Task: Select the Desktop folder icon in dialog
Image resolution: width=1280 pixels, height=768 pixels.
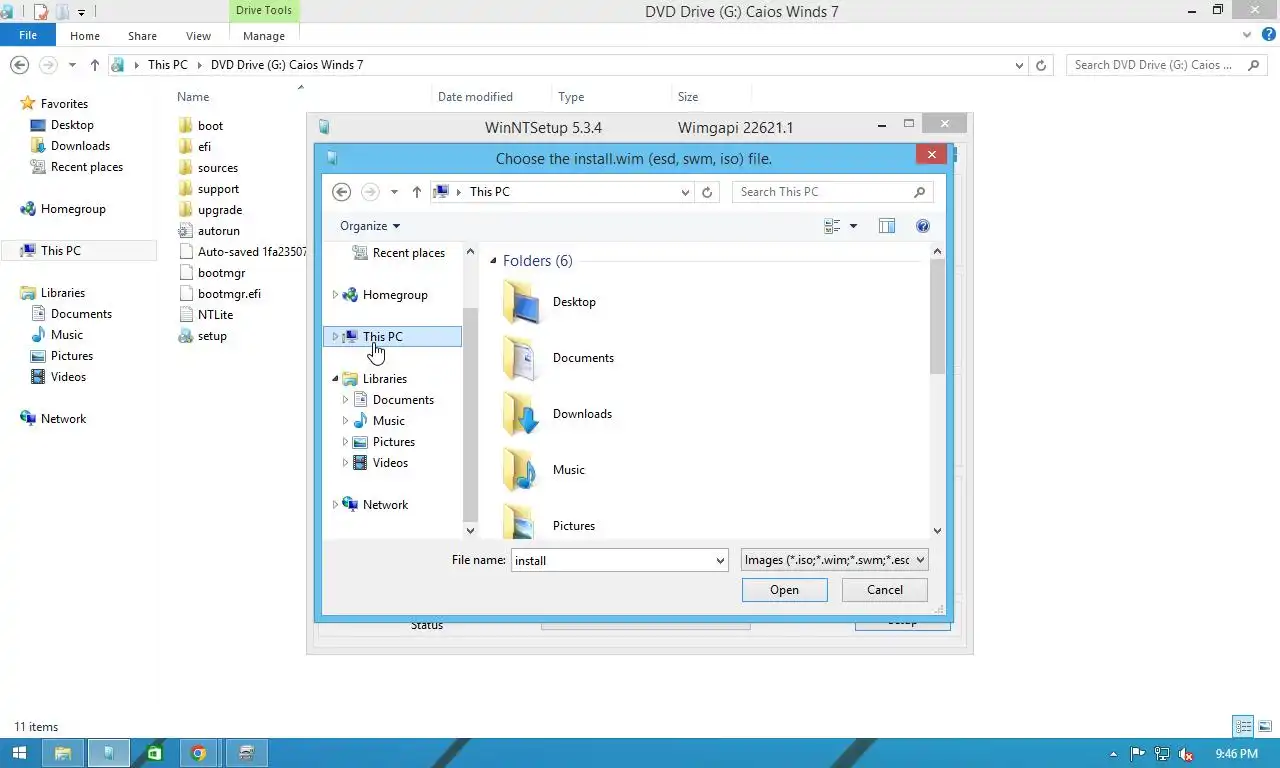Action: (x=521, y=302)
